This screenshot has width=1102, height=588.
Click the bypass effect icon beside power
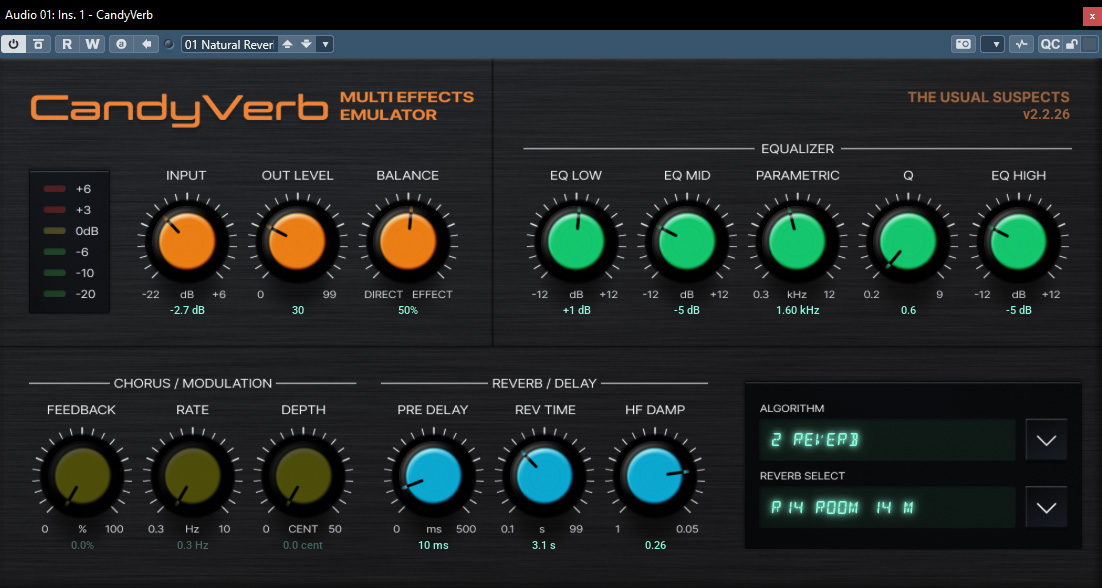click(x=38, y=44)
